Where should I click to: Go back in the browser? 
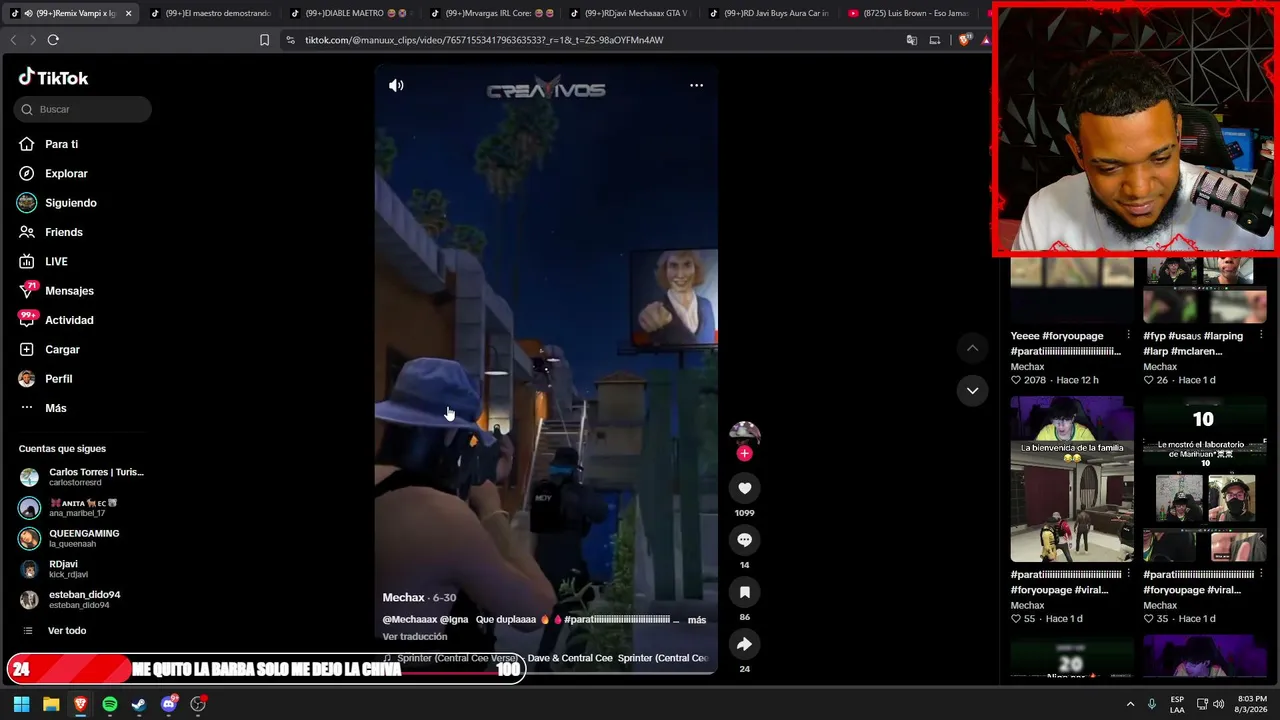tap(13, 40)
